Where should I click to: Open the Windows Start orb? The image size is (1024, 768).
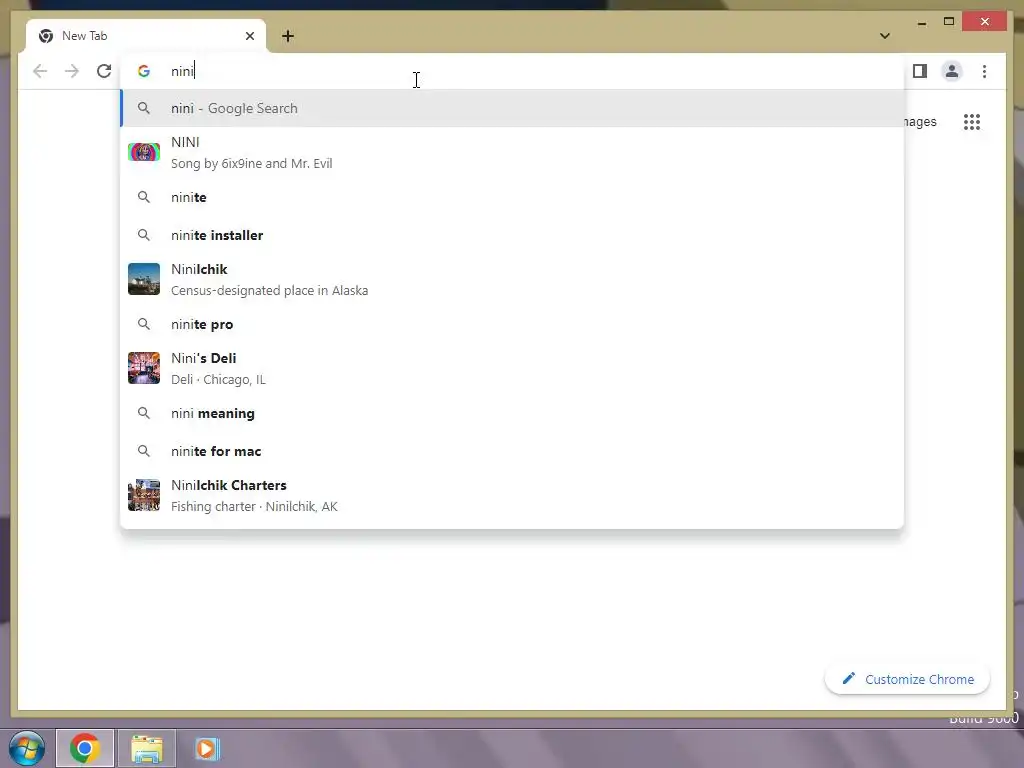27,748
